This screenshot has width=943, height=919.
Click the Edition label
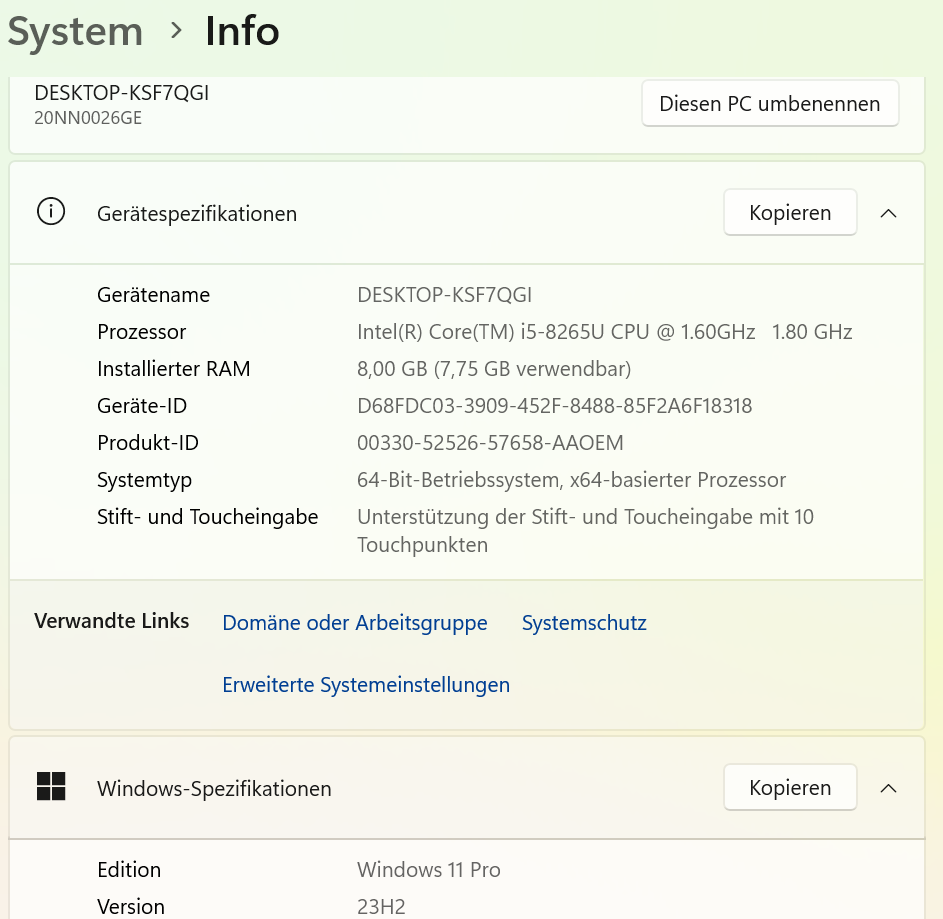(129, 870)
